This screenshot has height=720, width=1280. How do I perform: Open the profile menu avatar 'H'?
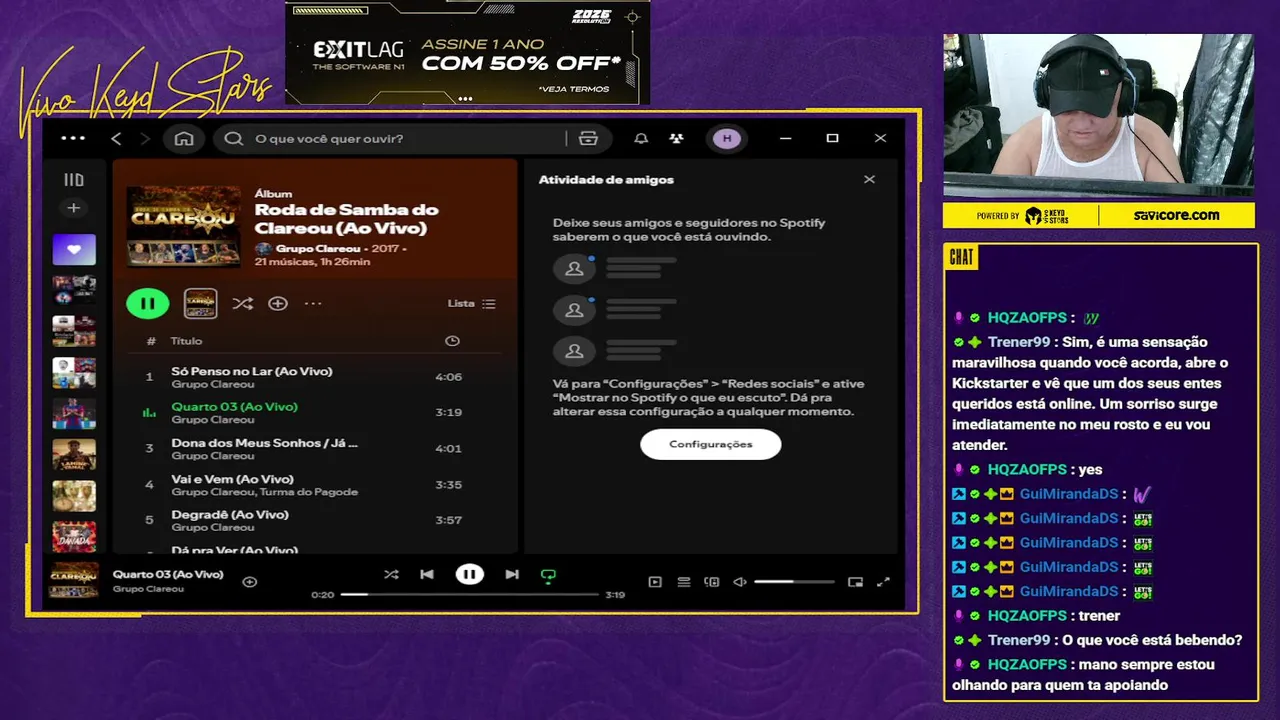click(727, 139)
